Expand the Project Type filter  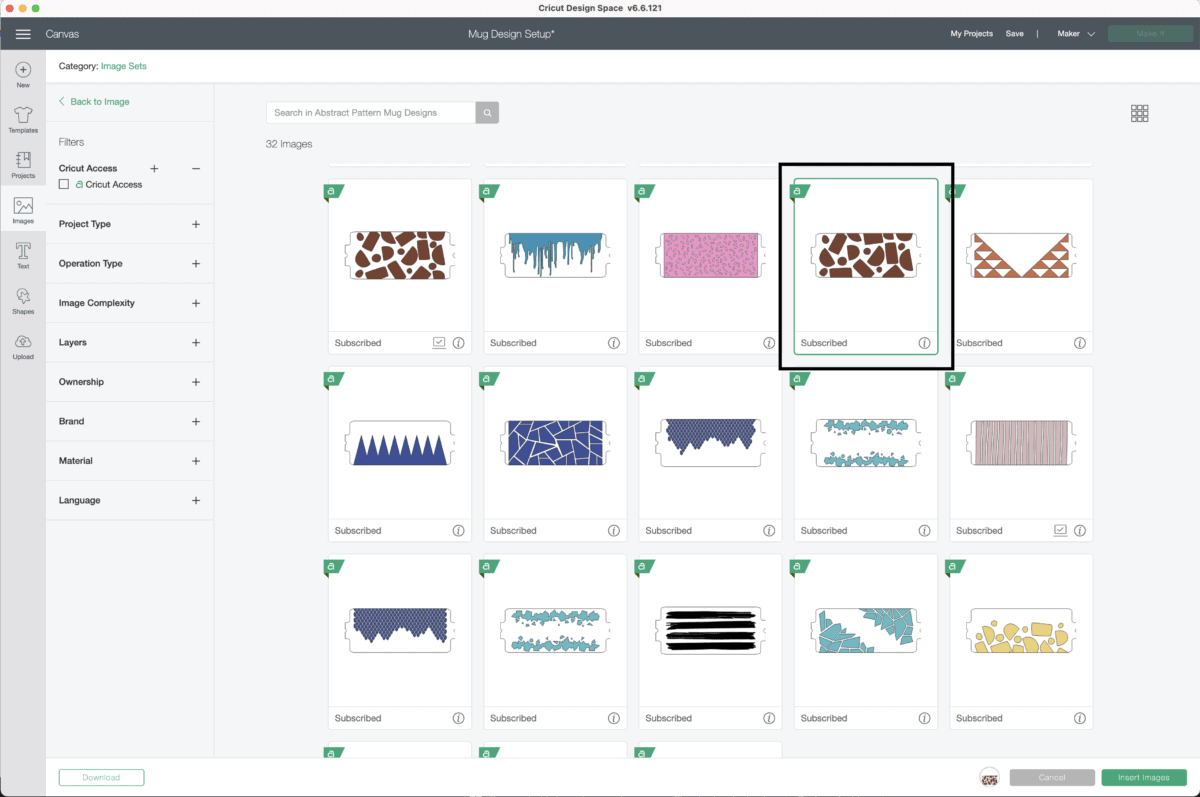[x=196, y=224]
